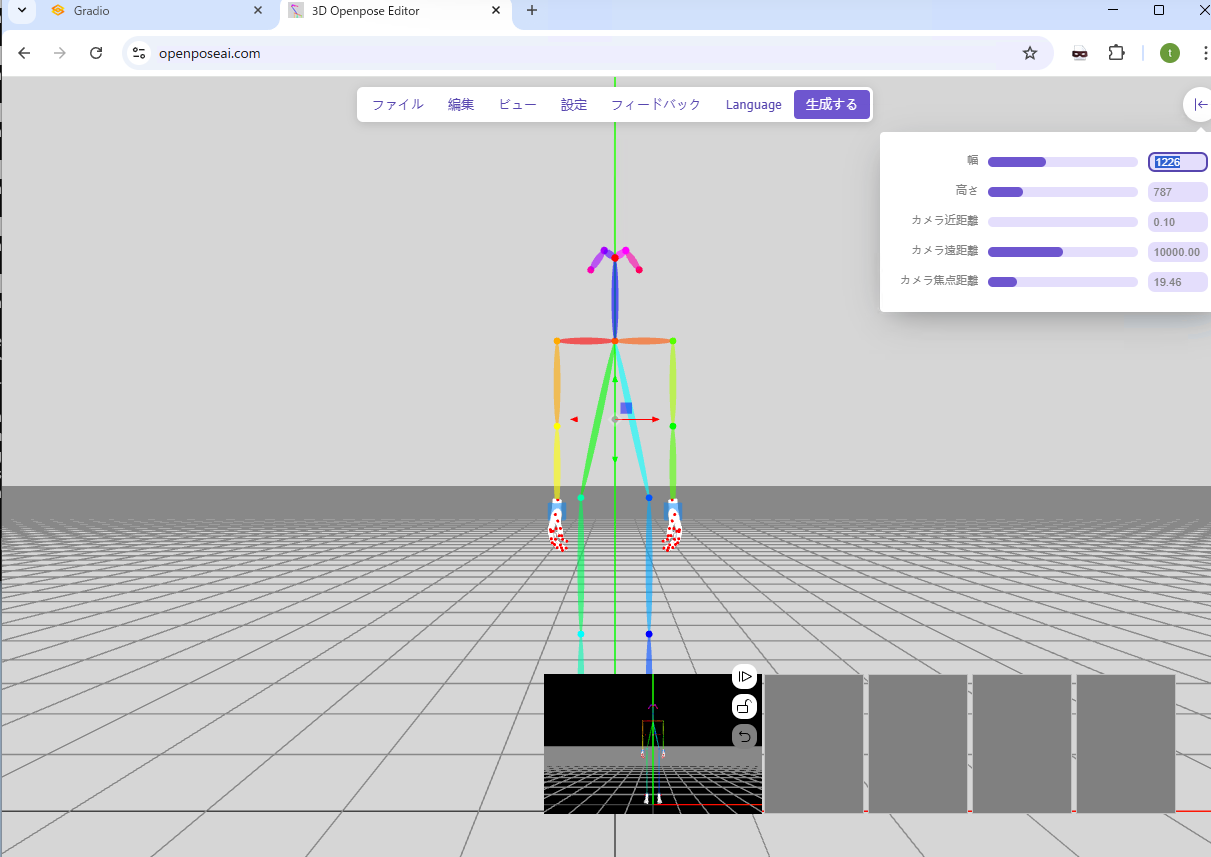Open the フィードバック menu
The height and width of the screenshot is (857, 1211).
[656, 104]
